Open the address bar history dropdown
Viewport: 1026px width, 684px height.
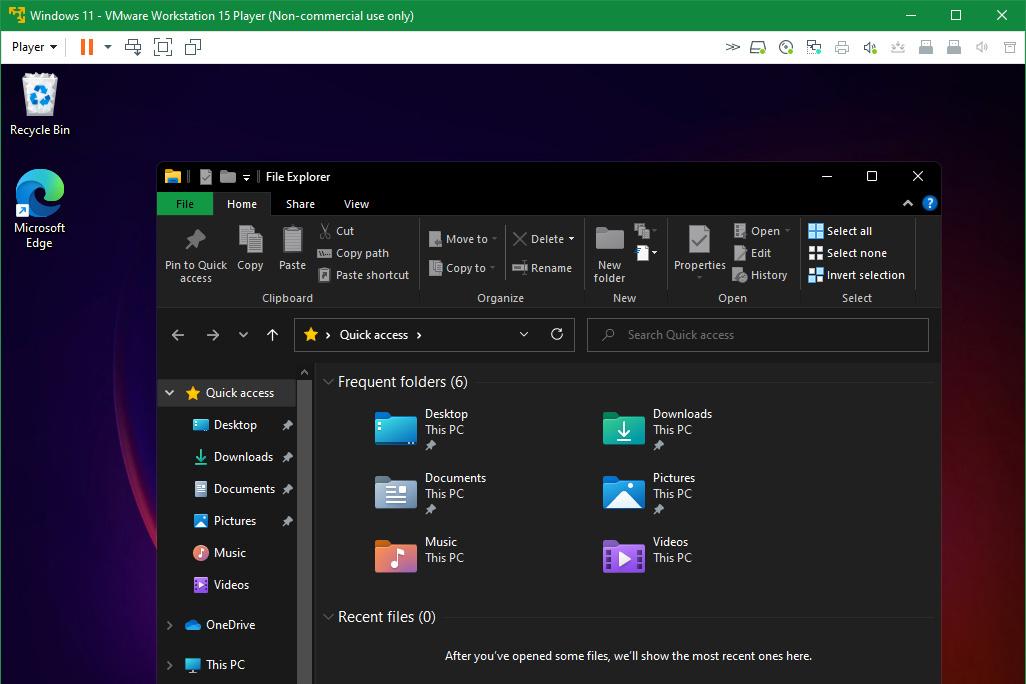tap(523, 334)
